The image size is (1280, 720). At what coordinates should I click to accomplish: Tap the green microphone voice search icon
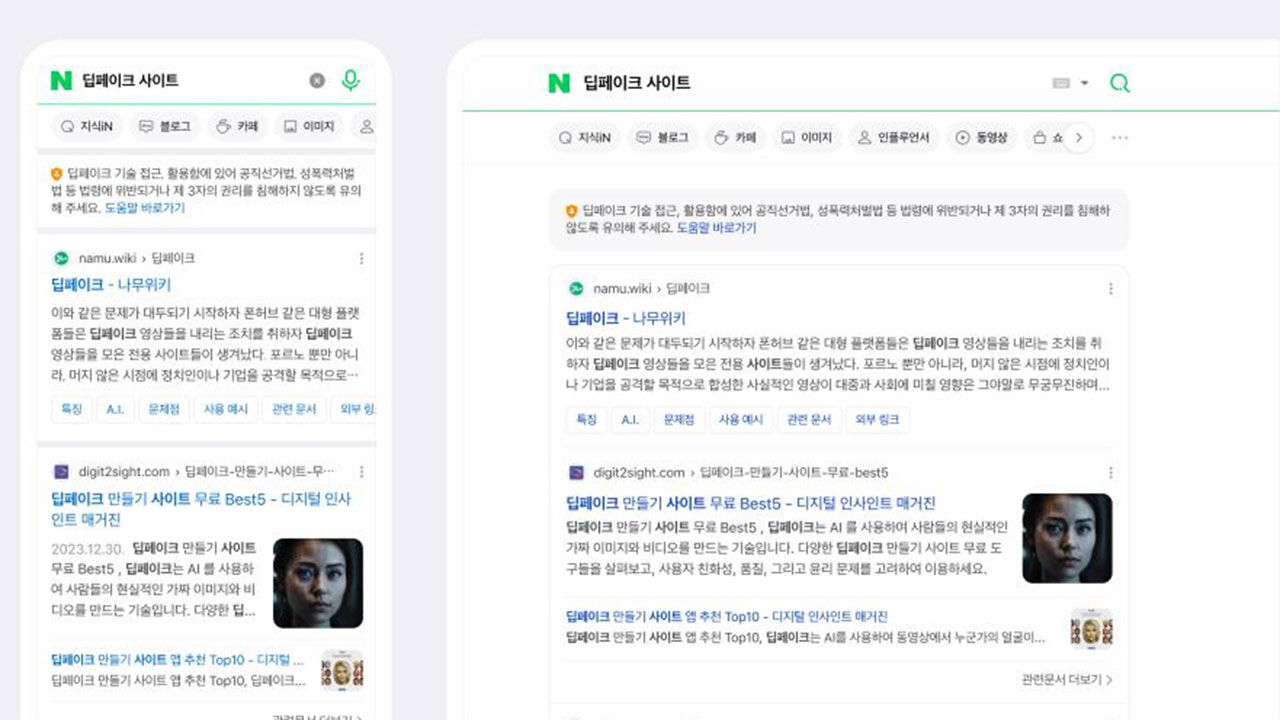pos(350,80)
